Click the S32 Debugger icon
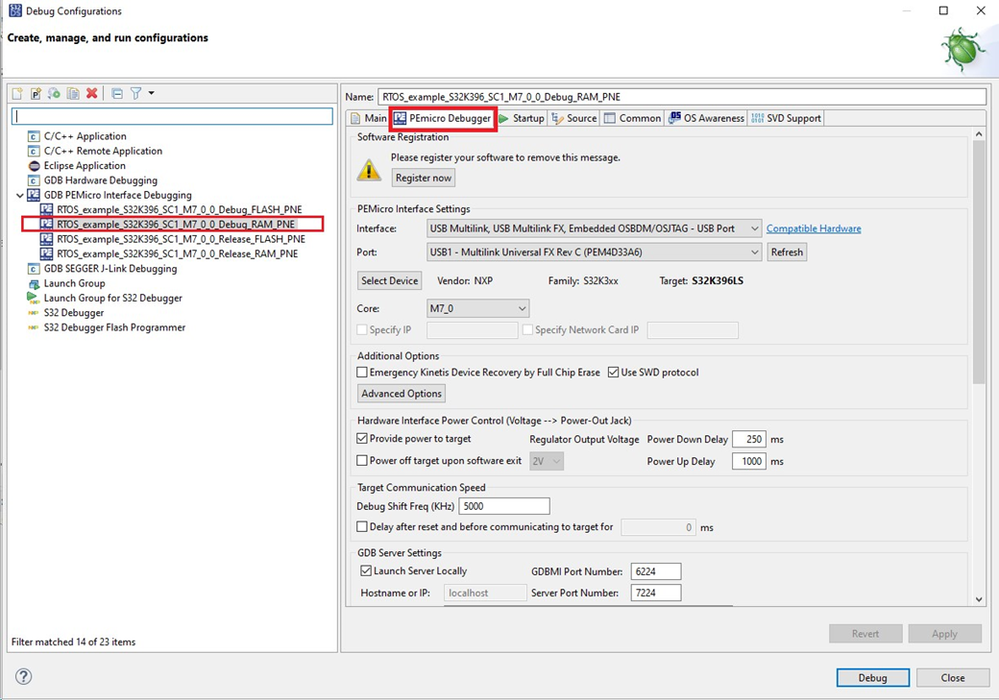Image resolution: width=999 pixels, height=700 pixels. [34, 313]
